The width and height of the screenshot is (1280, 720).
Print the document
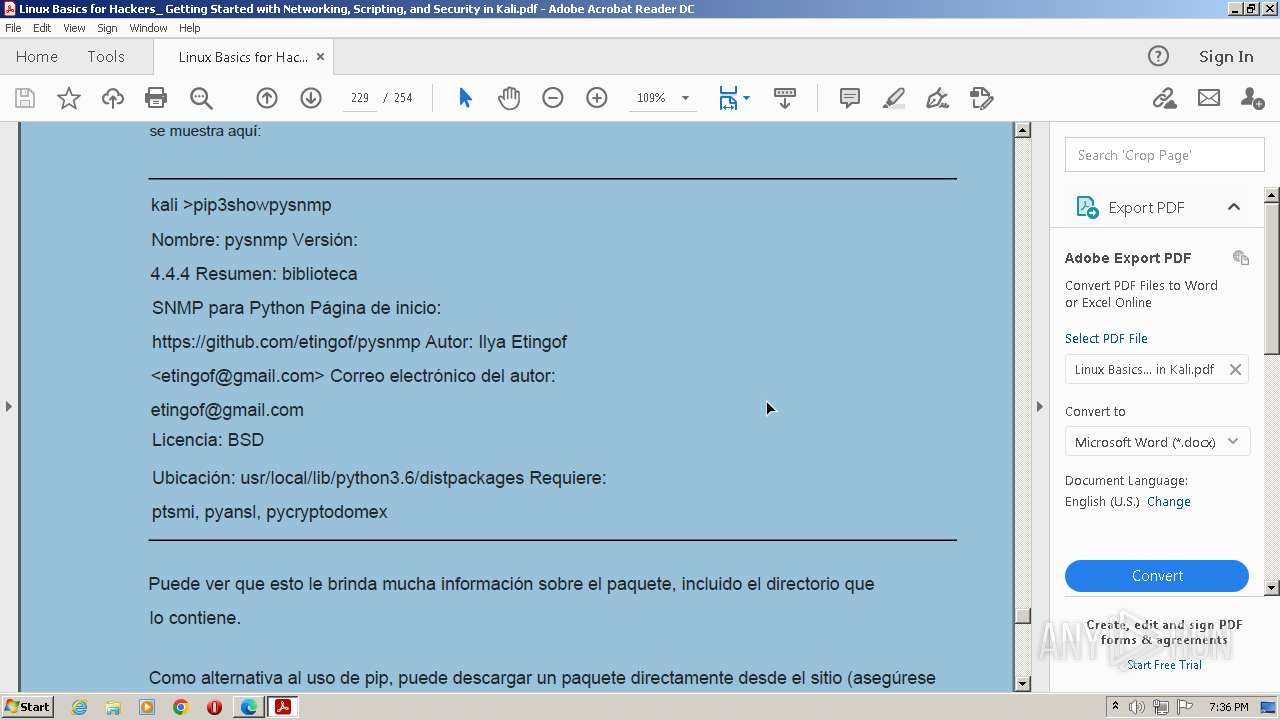[x=156, y=98]
